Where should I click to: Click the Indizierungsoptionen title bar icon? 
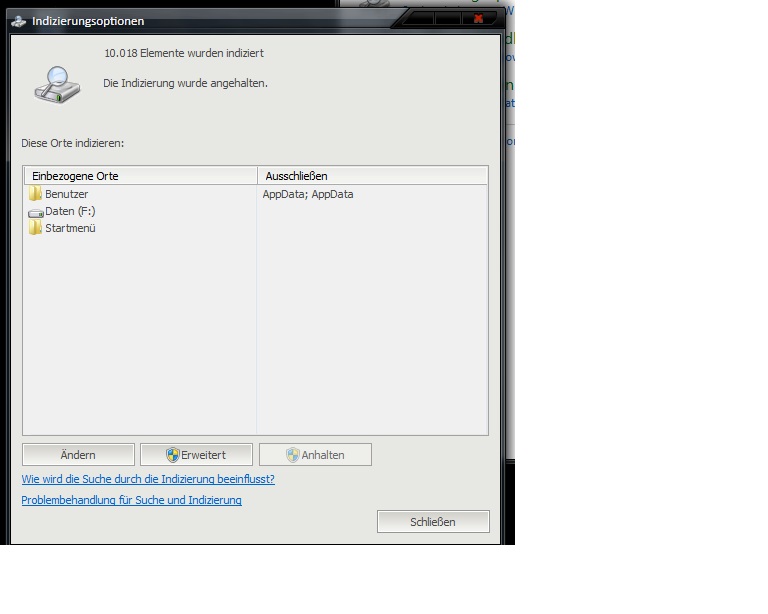(18, 21)
